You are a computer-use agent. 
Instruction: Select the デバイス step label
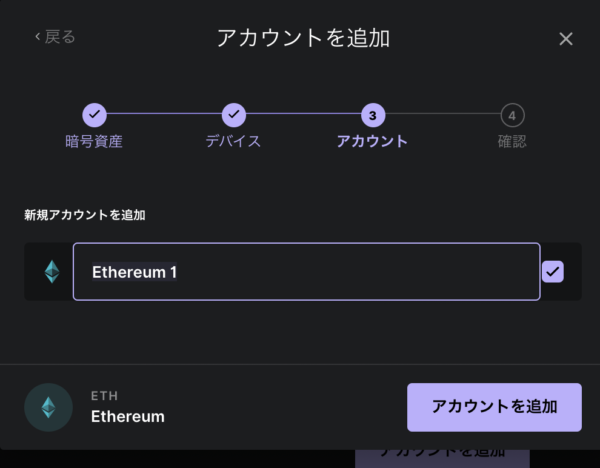[x=233, y=141]
